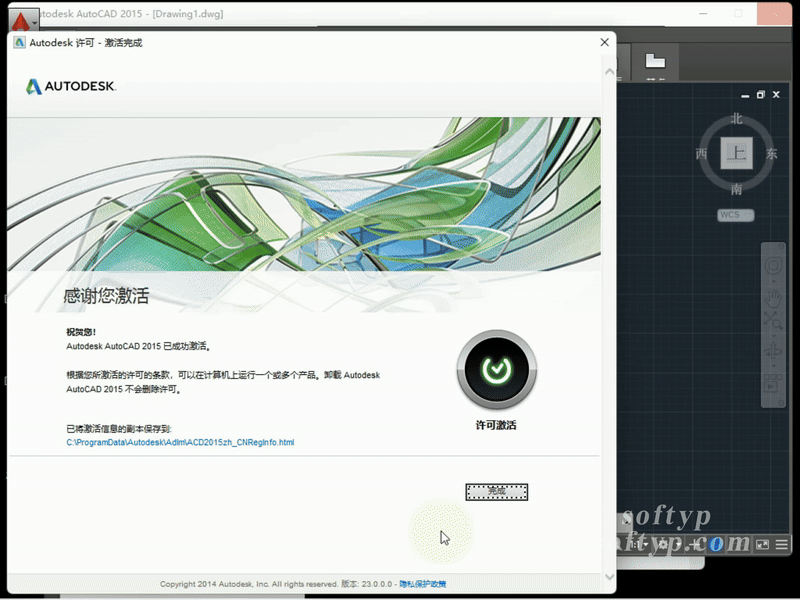Open the WCS coordinate system dropdown
800x600 pixels.
pos(735,215)
